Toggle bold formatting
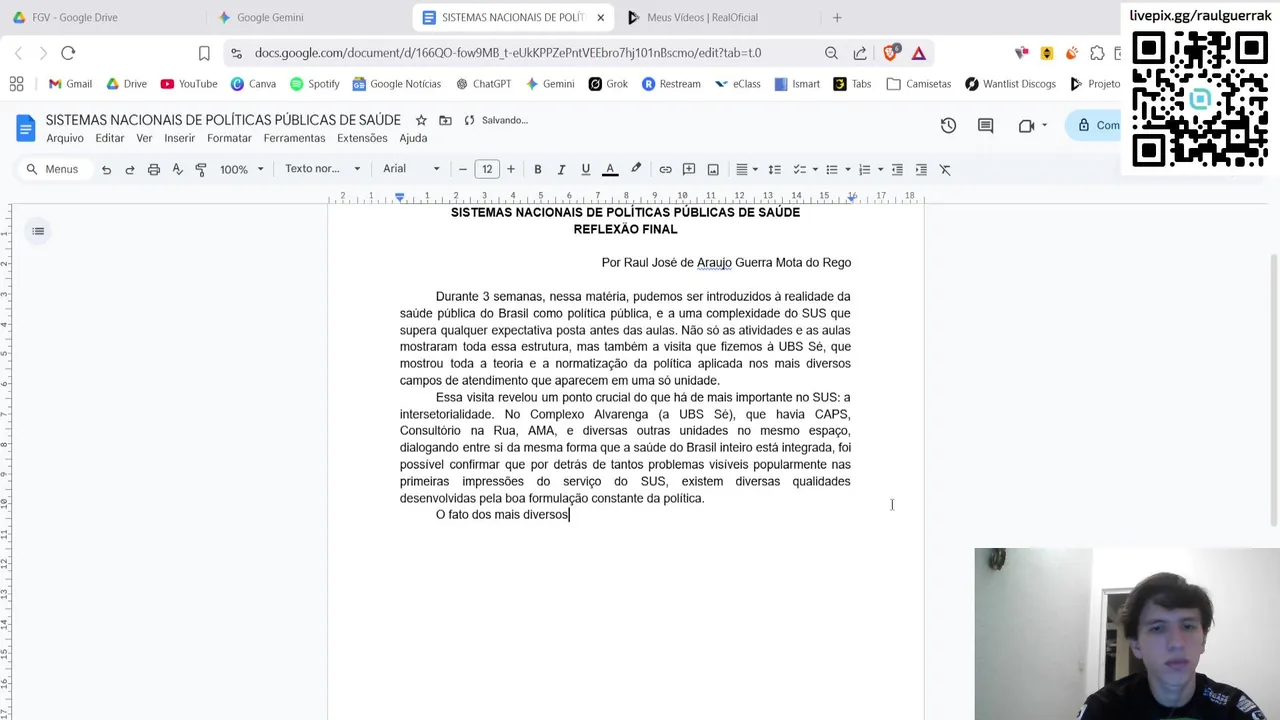Viewport: 1280px width, 720px height. pyautogui.click(x=537, y=170)
